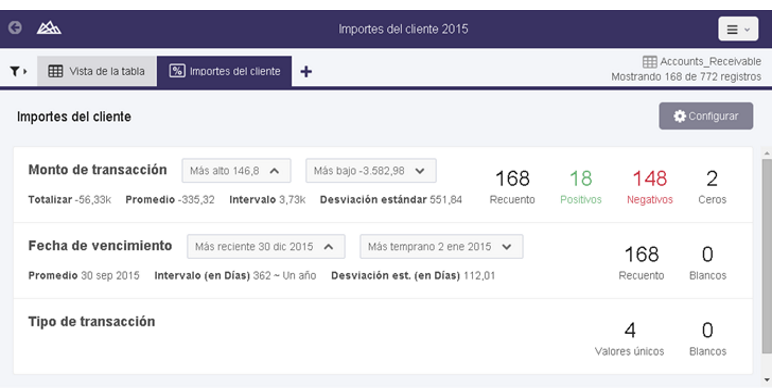Click the scrollbar up arrow
The width and height of the screenshot is (772, 388).
(x=767, y=153)
